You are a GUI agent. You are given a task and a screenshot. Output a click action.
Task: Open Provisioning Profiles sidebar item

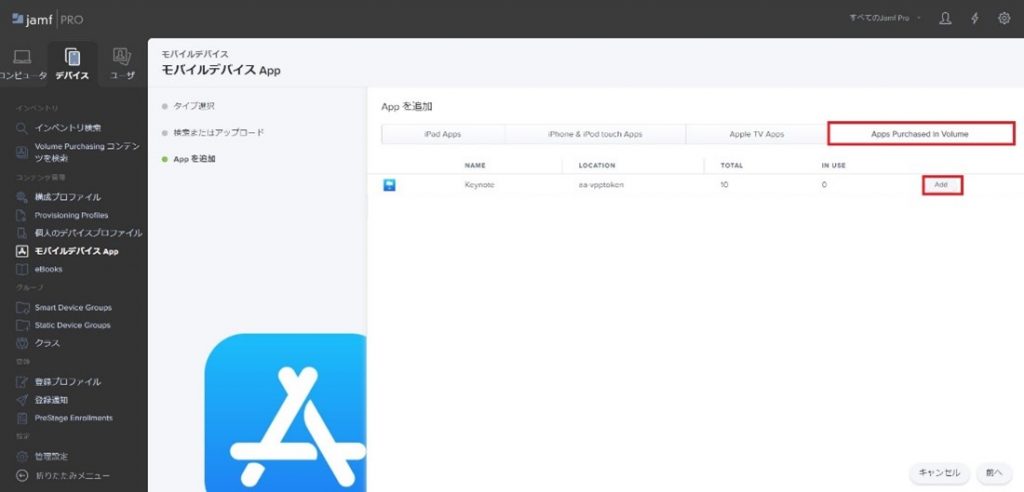[x=71, y=215]
